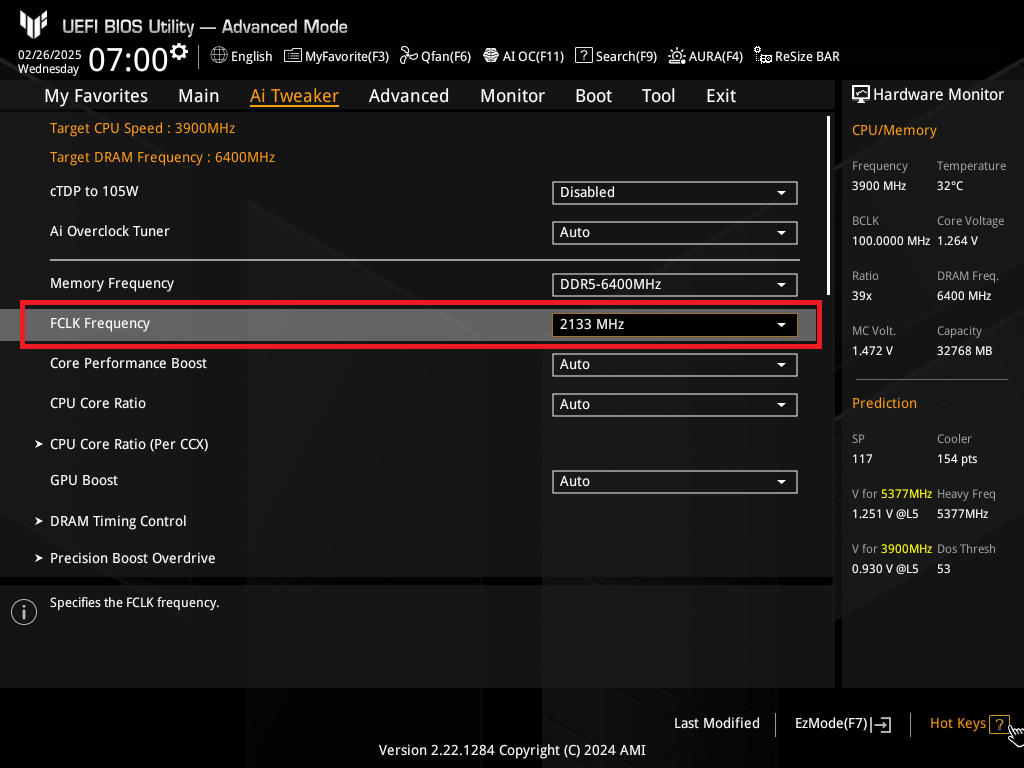Click the 100.0000 MHz BCLK value
This screenshot has width=1024, height=768.
coord(891,241)
